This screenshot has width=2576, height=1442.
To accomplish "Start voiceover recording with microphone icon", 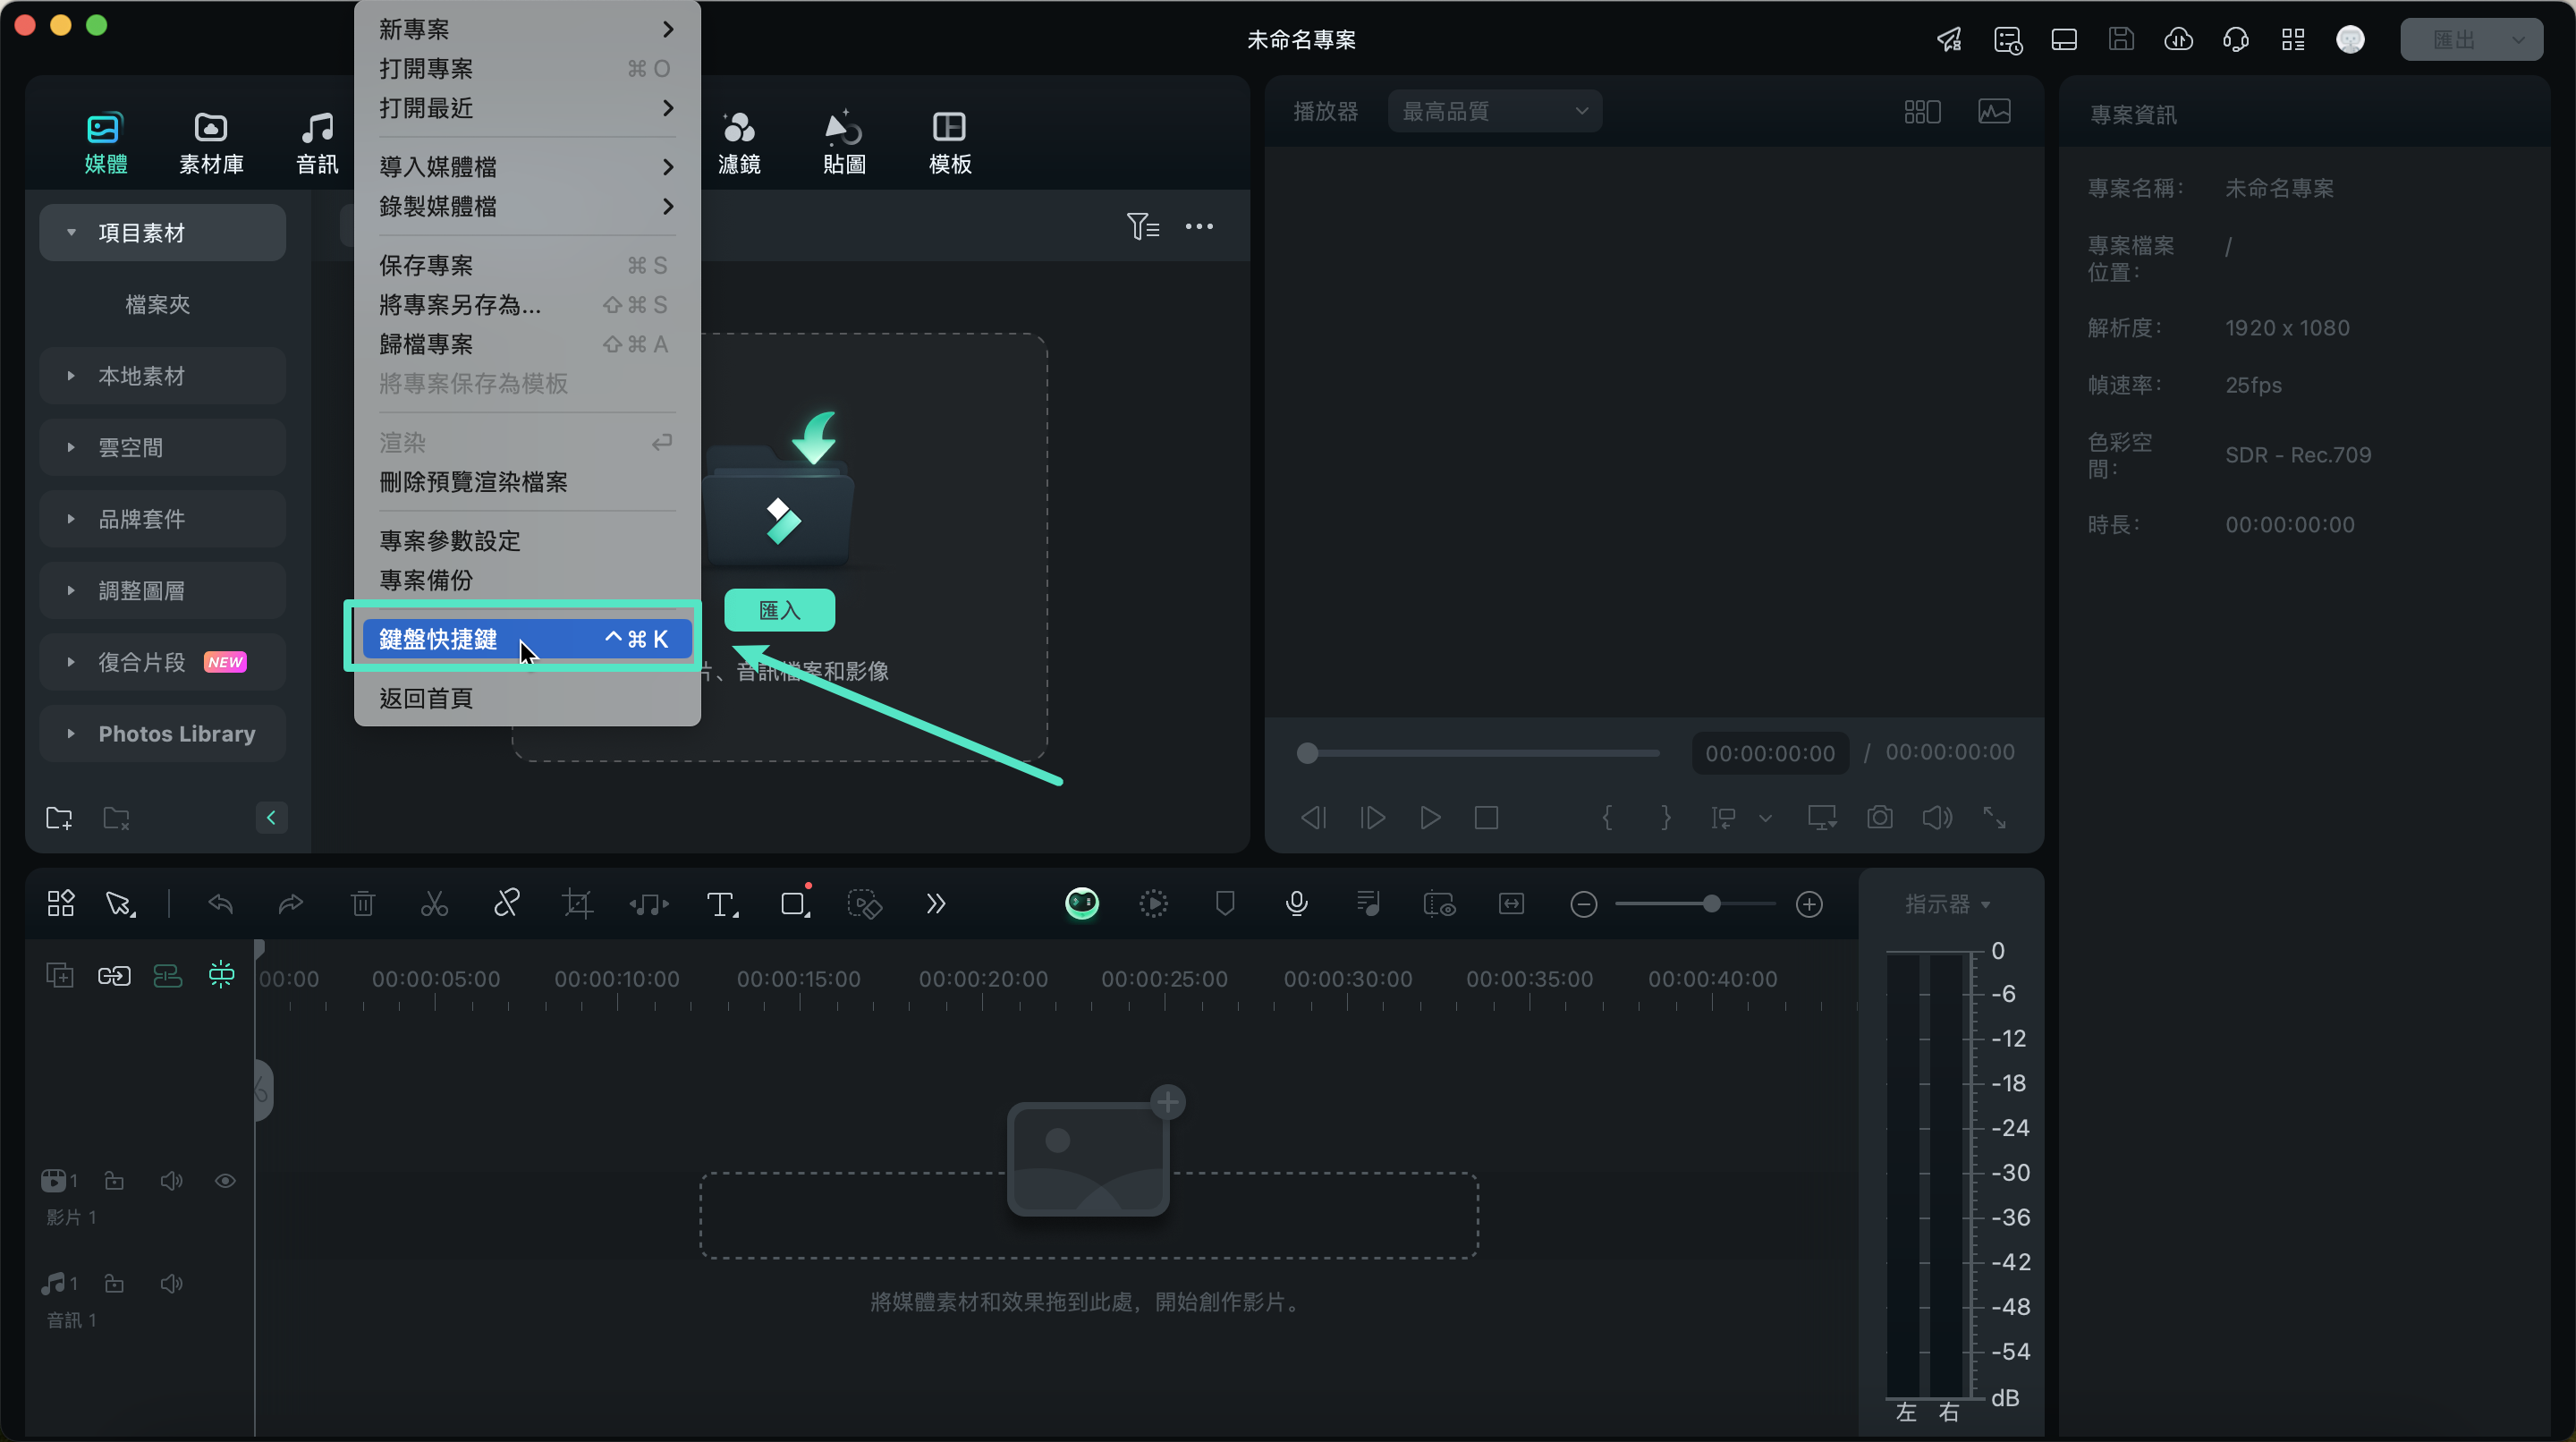I will coord(1296,904).
